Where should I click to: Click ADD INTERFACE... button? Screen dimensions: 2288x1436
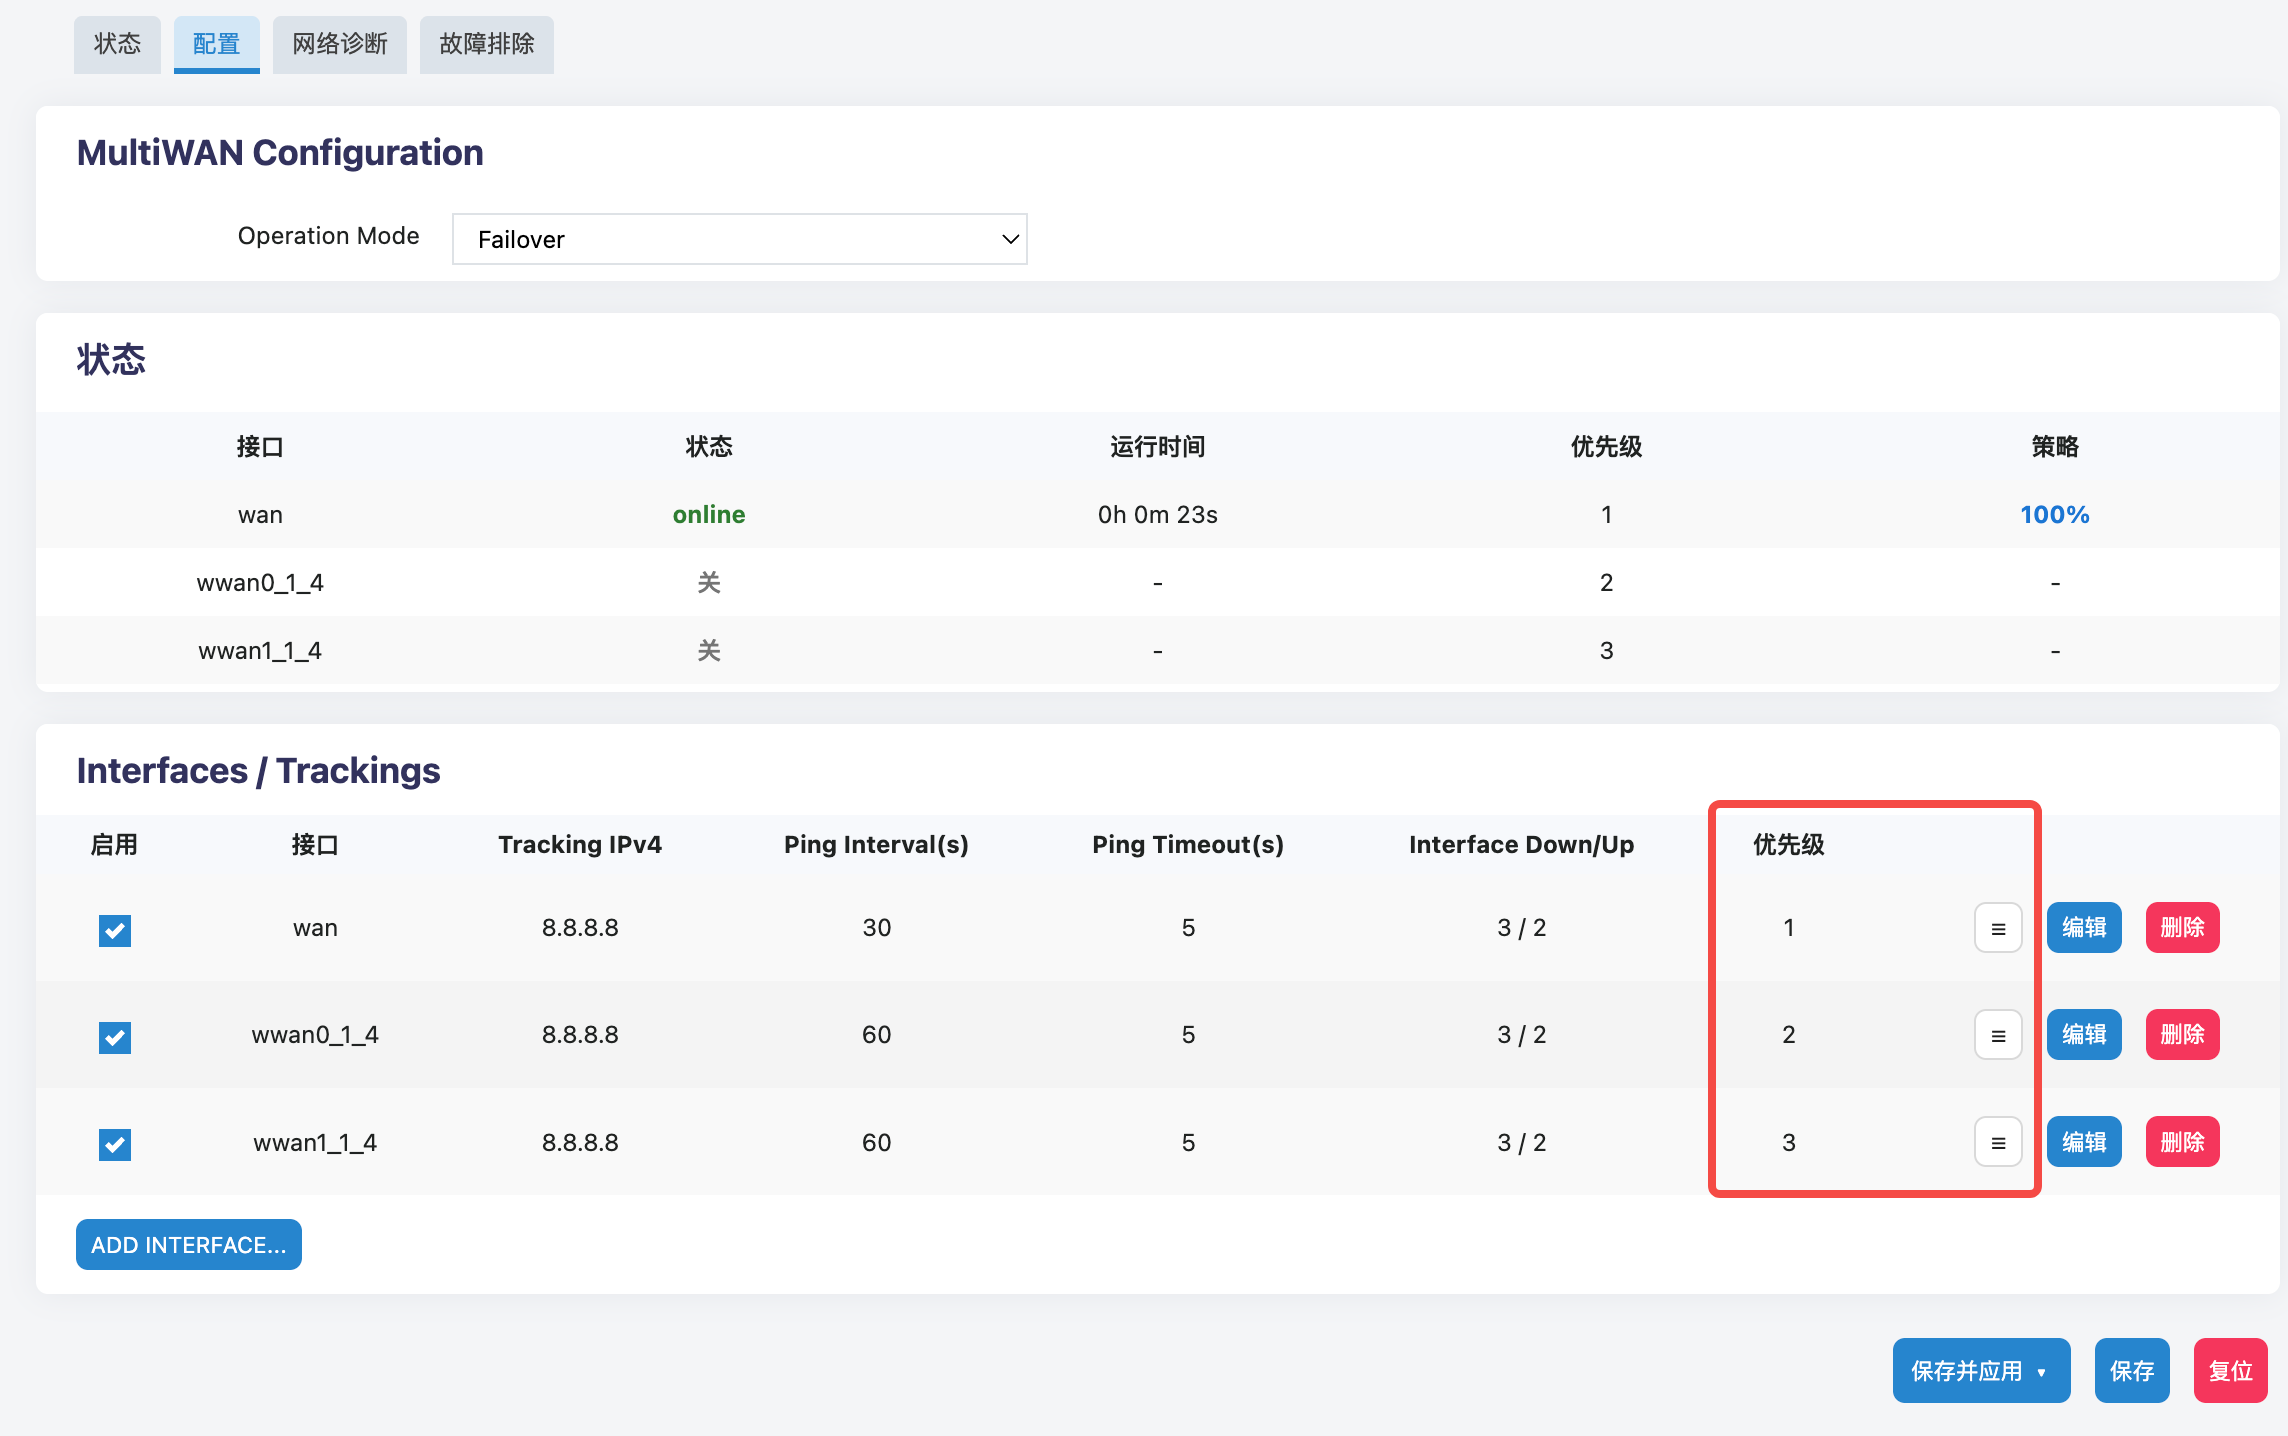189,1244
